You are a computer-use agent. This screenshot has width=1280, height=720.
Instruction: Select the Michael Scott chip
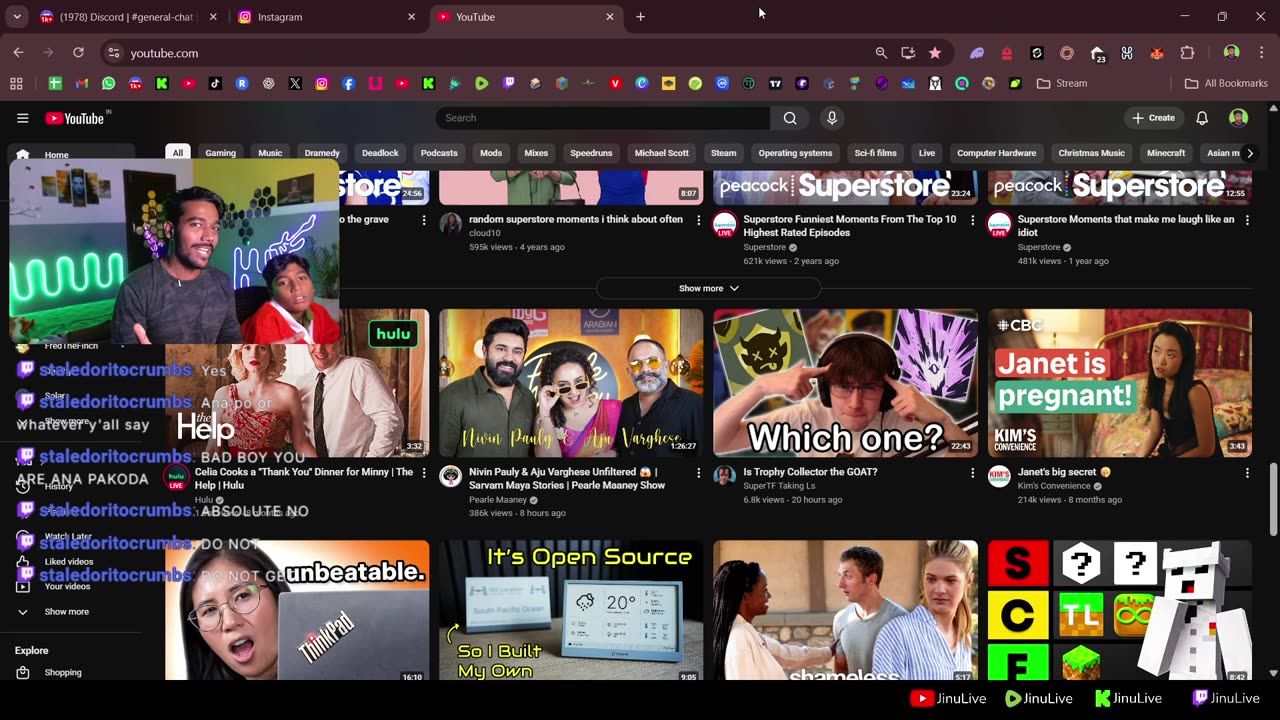[x=661, y=153]
